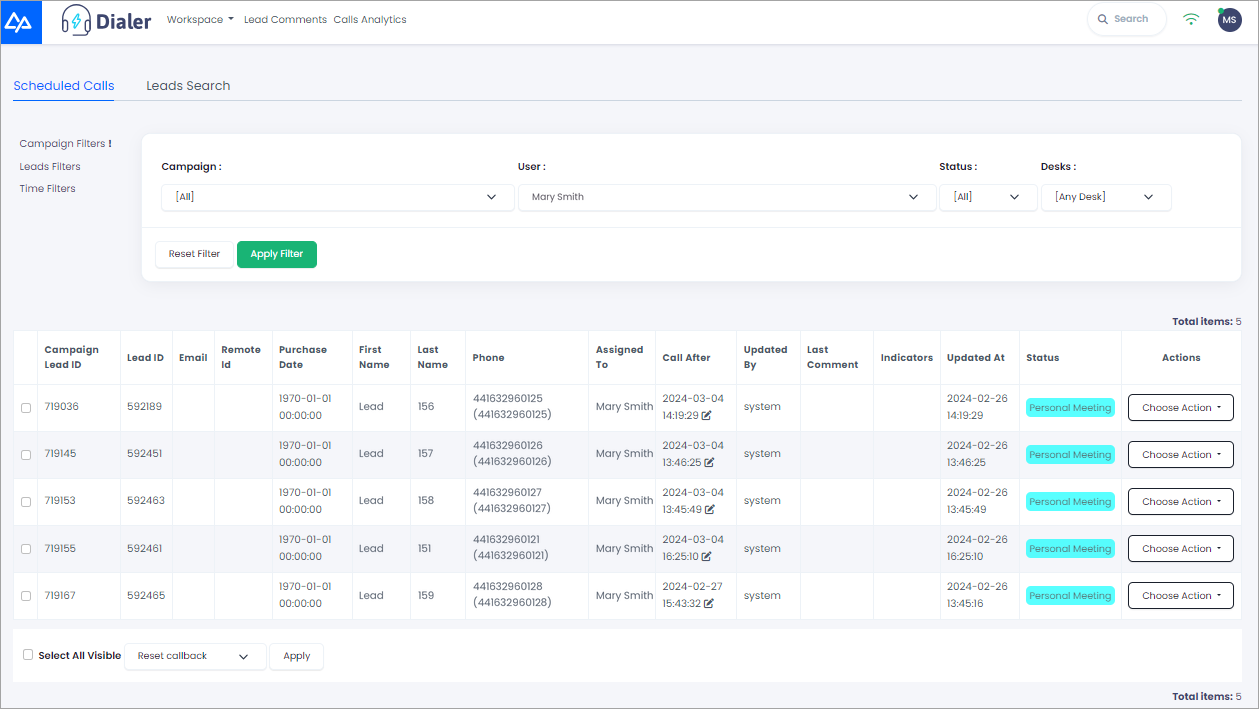
Task: Select Leads Filters section
Action: pos(50,167)
